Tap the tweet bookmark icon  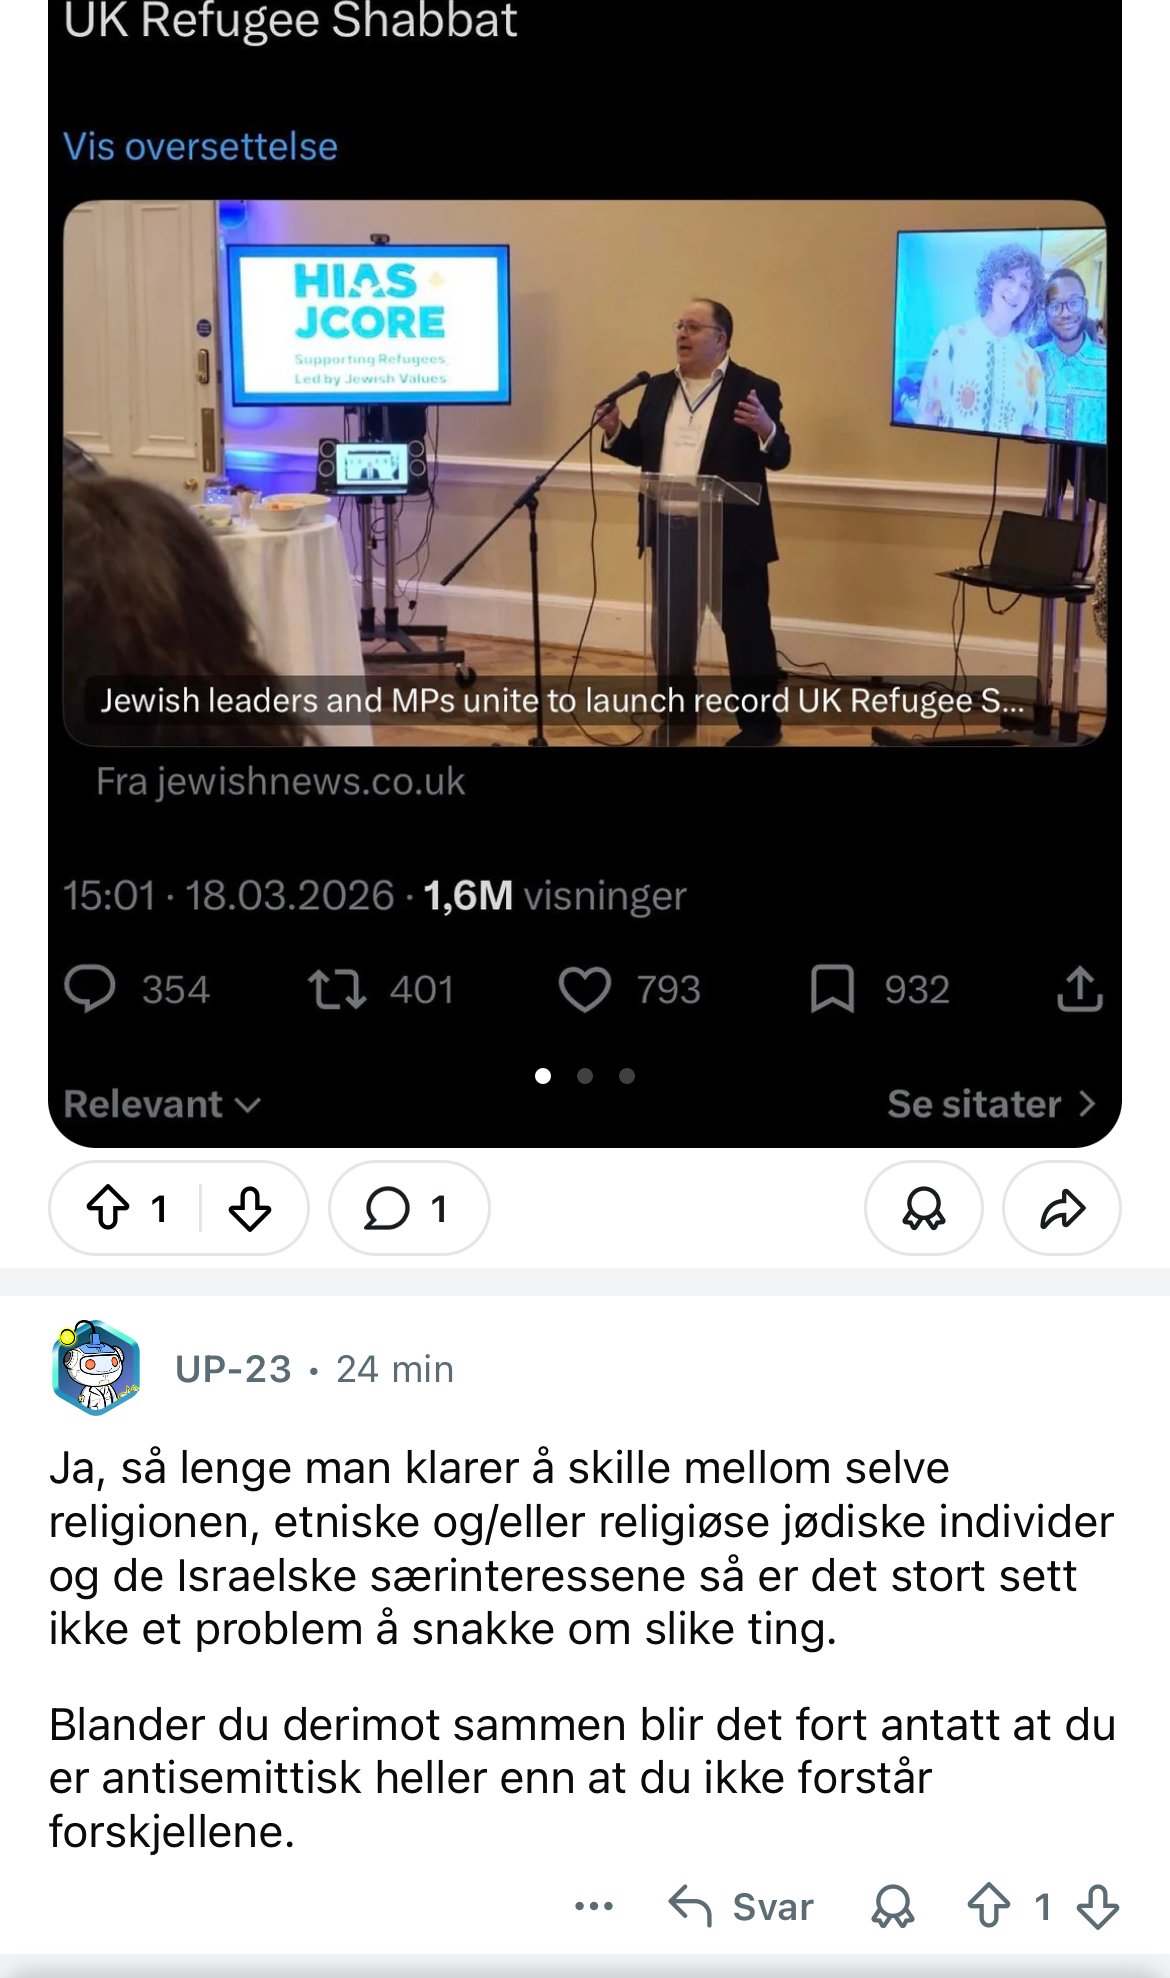pos(832,990)
